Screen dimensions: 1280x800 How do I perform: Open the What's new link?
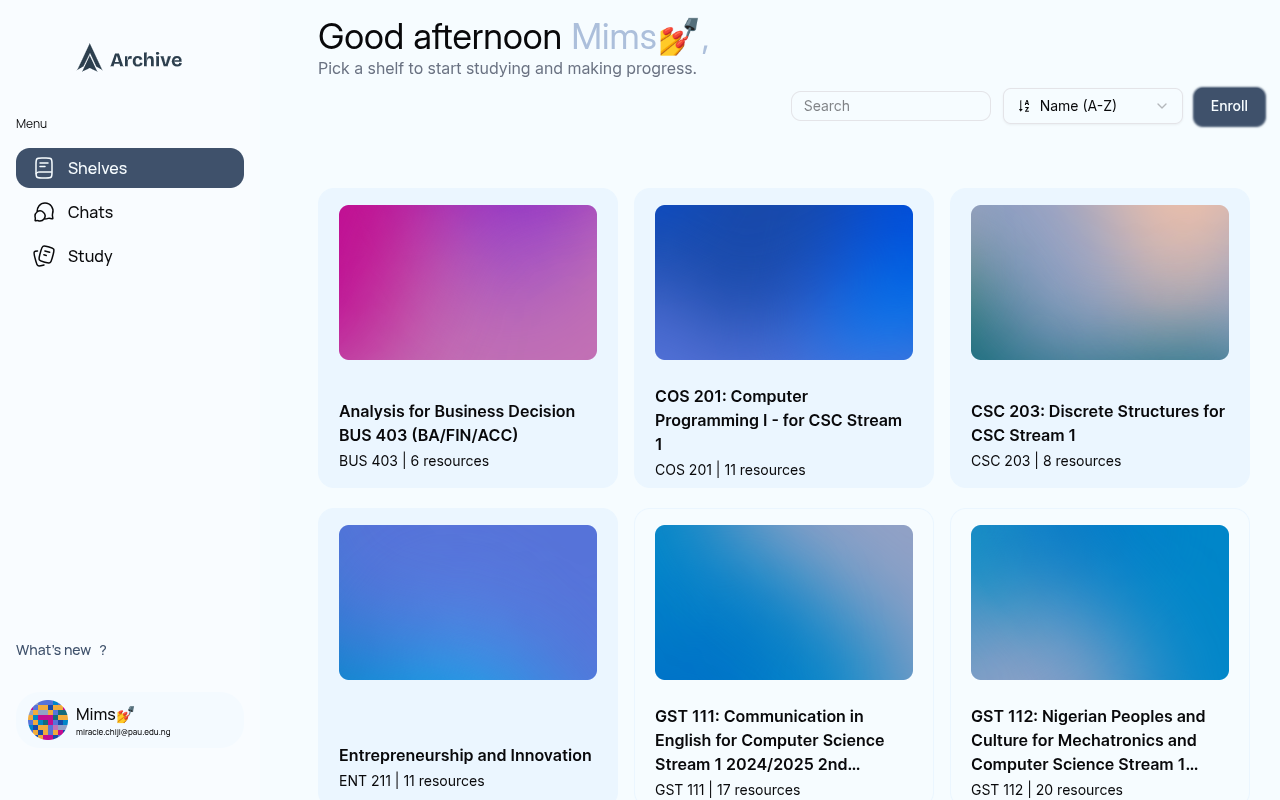[53, 650]
